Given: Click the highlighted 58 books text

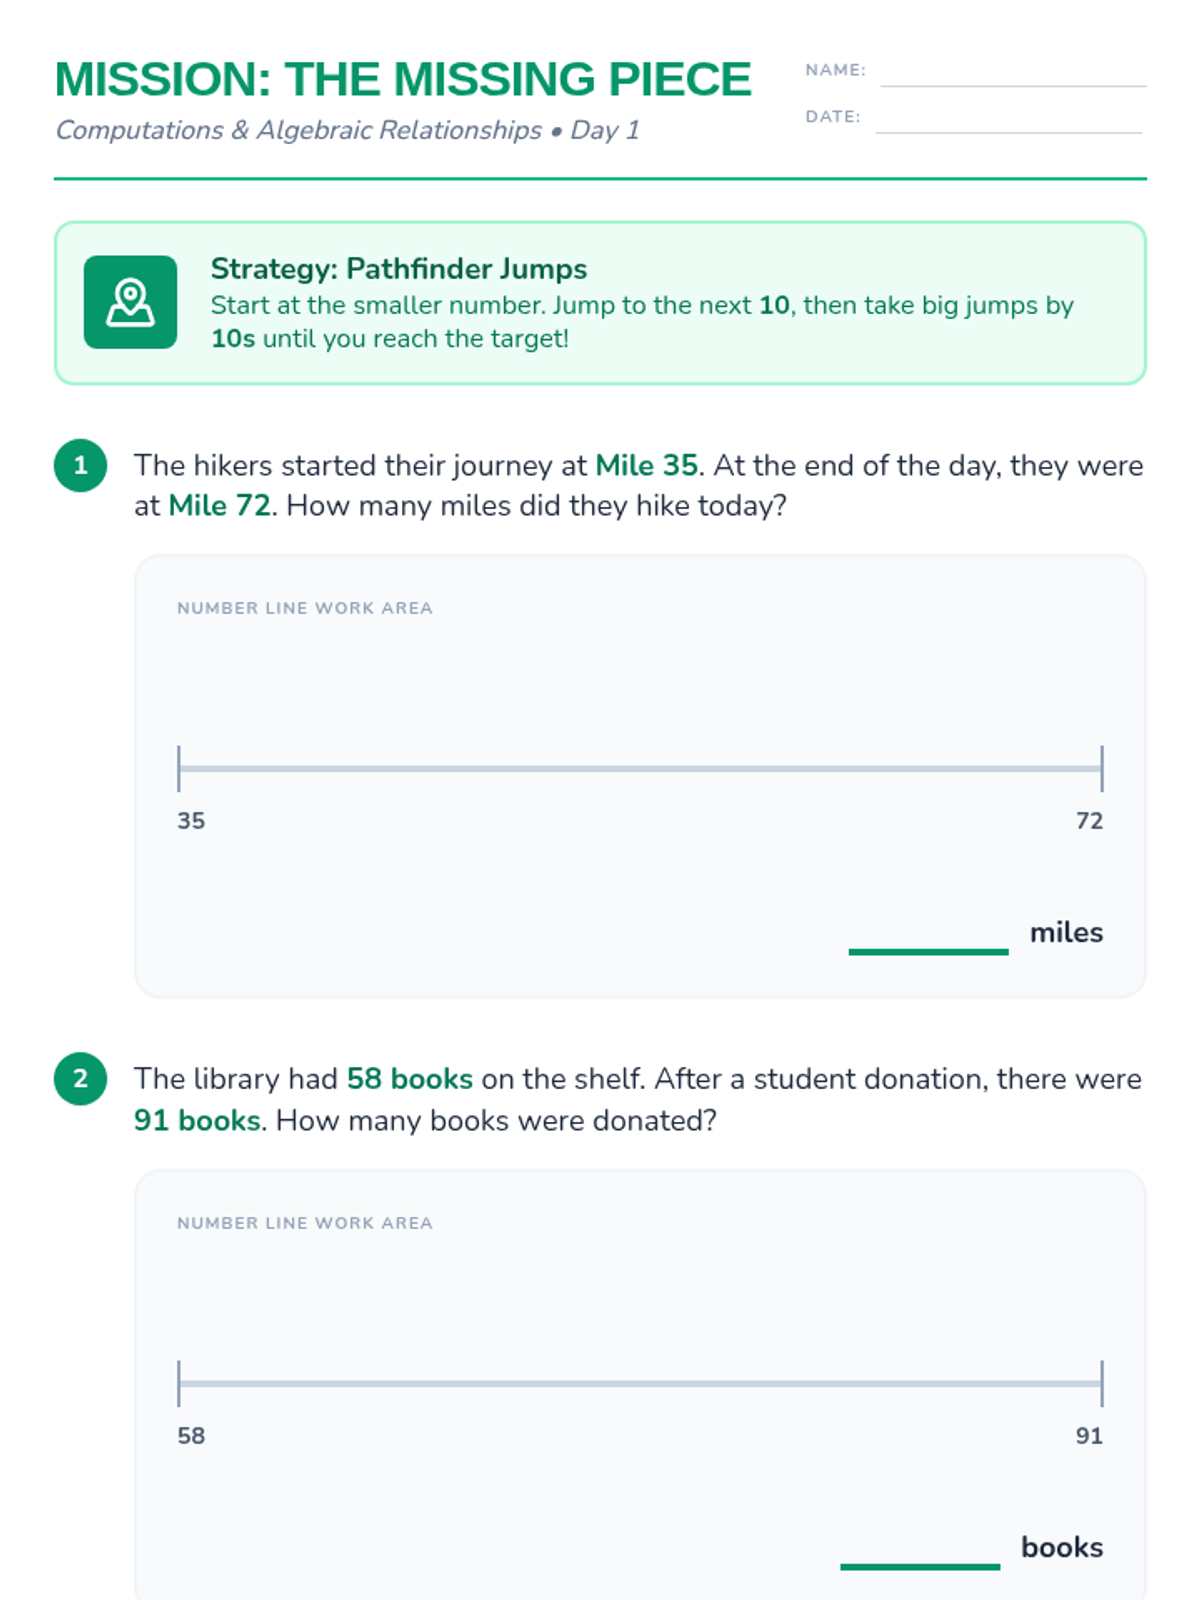Looking at the screenshot, I should tap(410, 1079).
